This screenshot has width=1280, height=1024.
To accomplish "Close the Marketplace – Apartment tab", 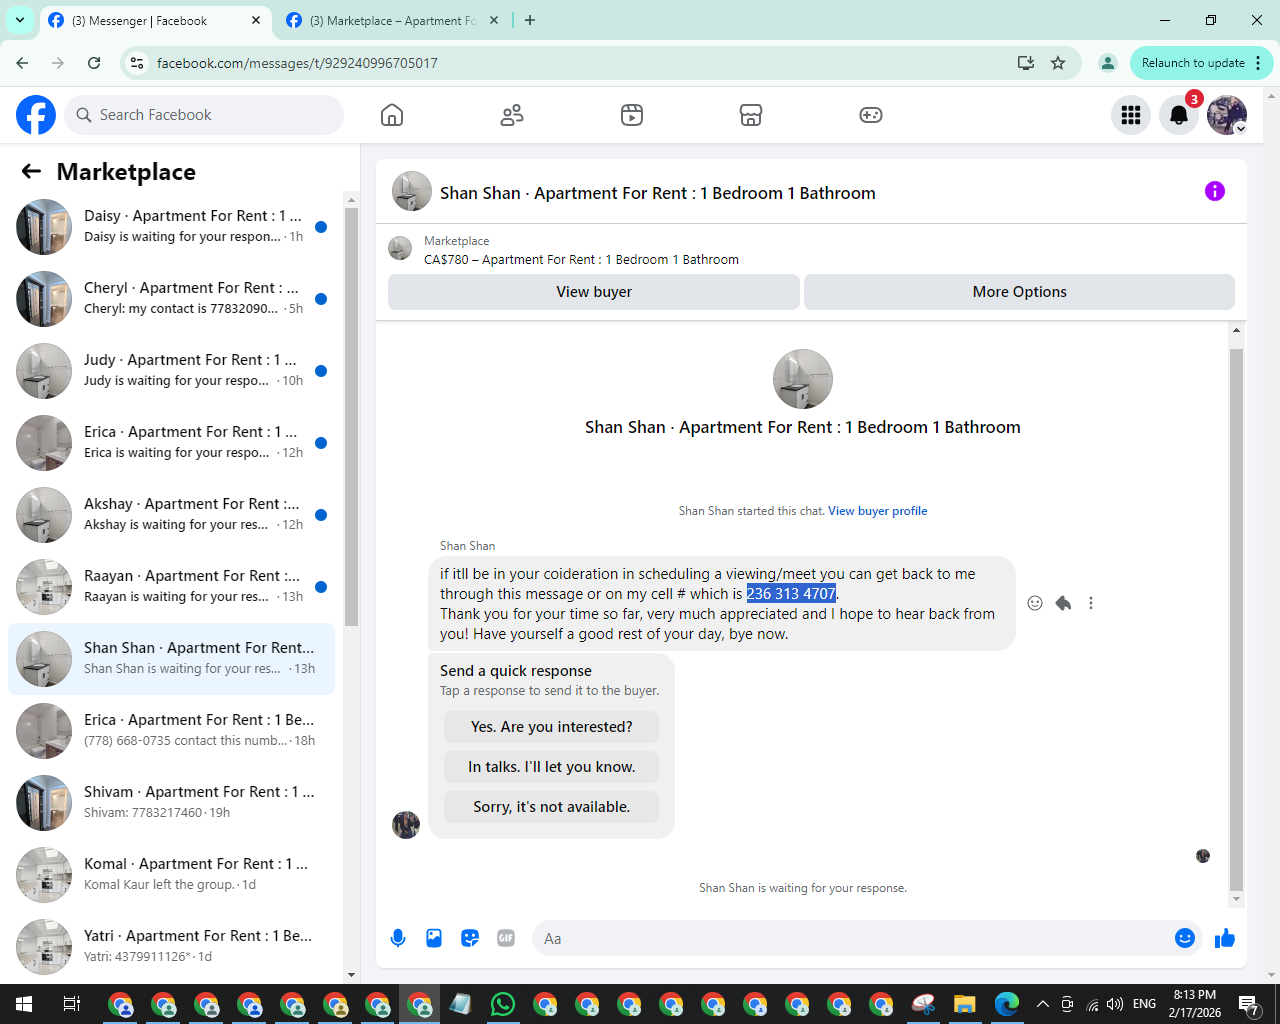I will (494, 20).
